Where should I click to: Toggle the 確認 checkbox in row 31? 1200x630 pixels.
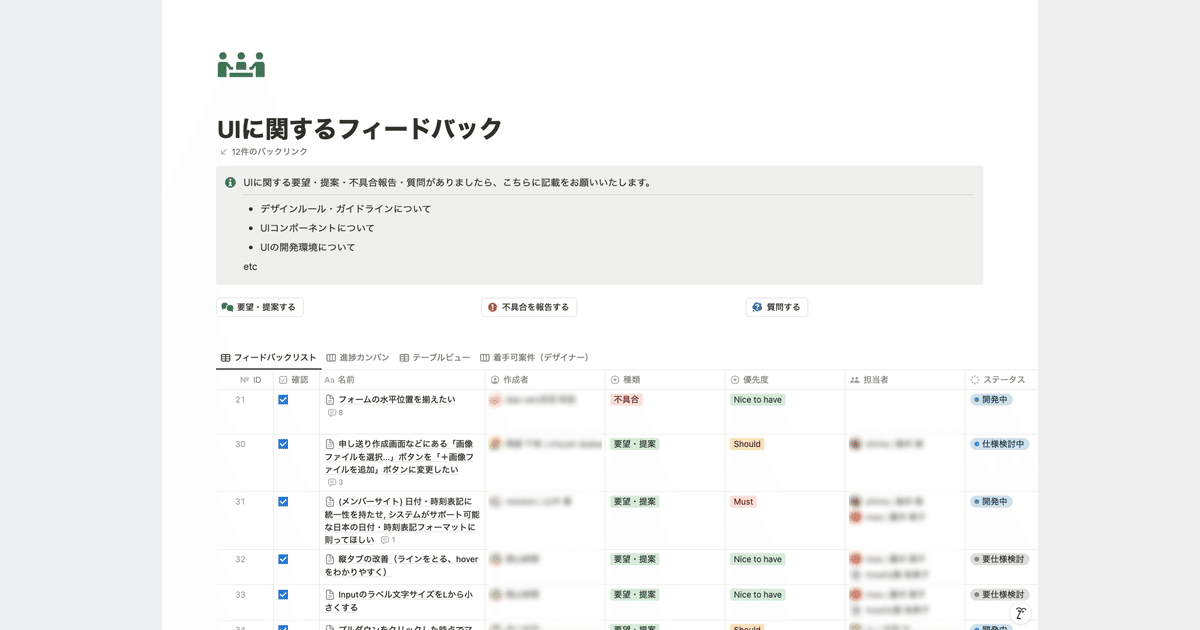(283, 502)
